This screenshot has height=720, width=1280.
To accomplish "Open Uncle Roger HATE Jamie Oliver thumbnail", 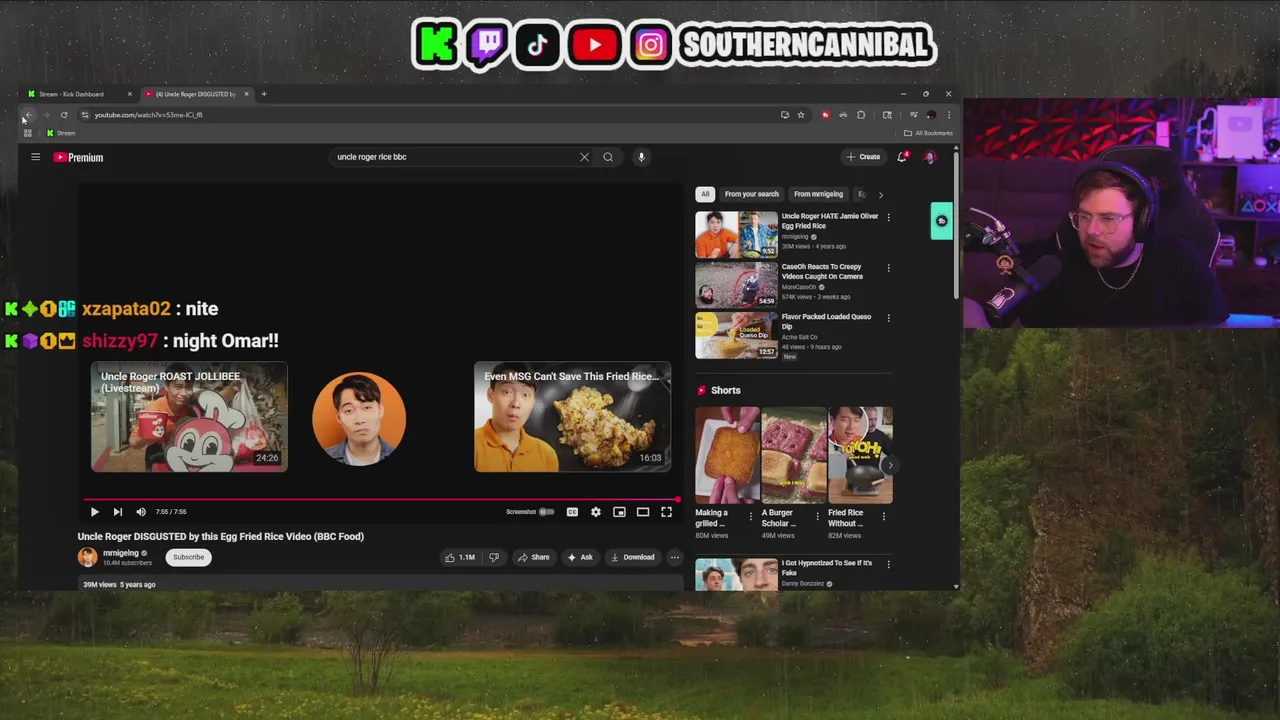I will [x=736, y=235].
